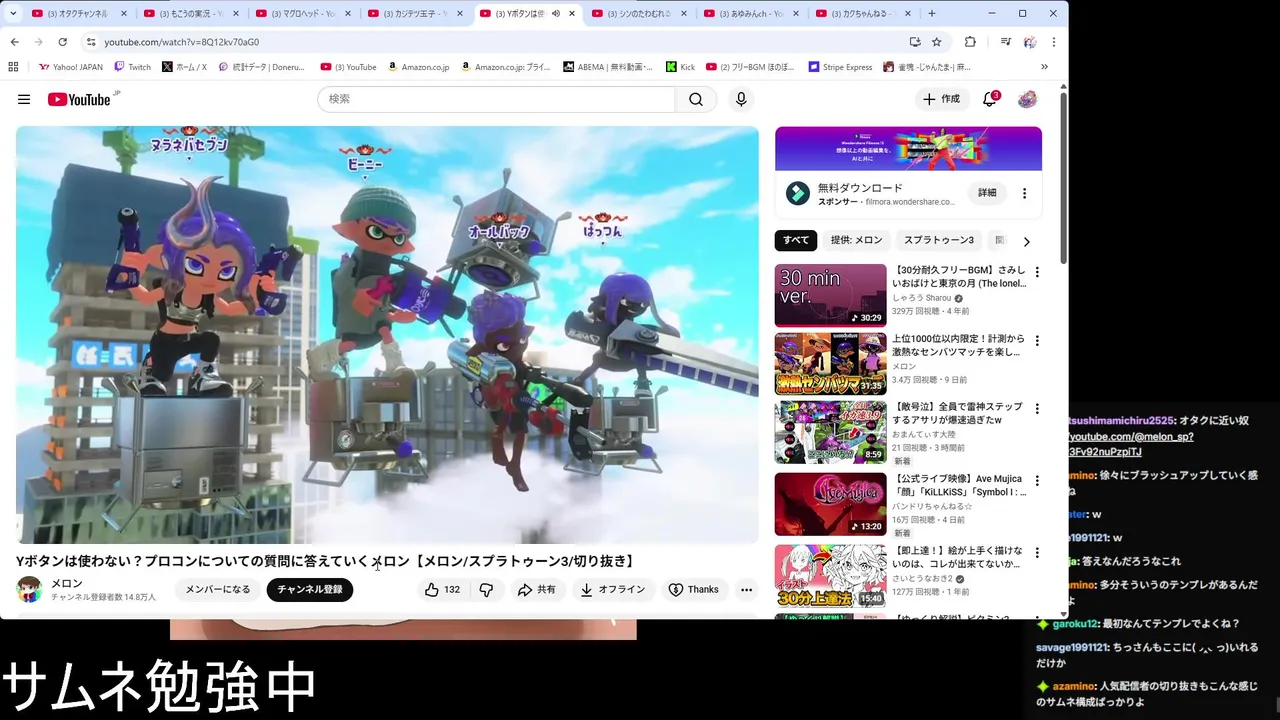Switch to the カクちゃんねる tab
This screenshot has height=720, width=1280.
pos(863,14)
